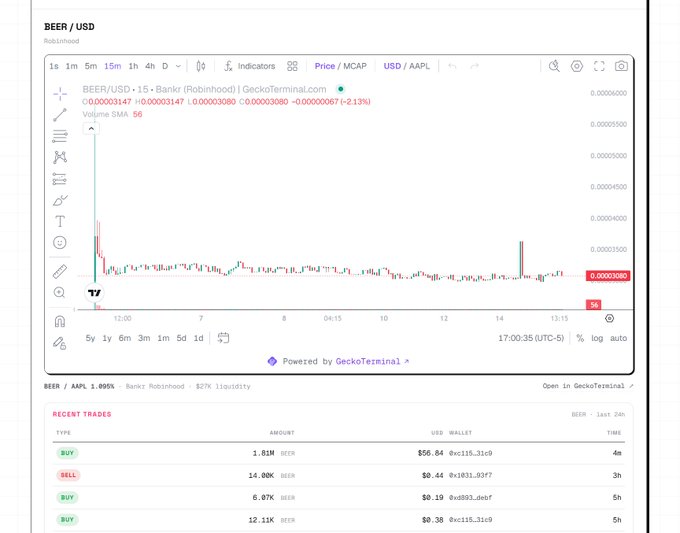
Task: Select the 1m interval in top toolbar
Action: pyautogui.click(x=72, y=66)
